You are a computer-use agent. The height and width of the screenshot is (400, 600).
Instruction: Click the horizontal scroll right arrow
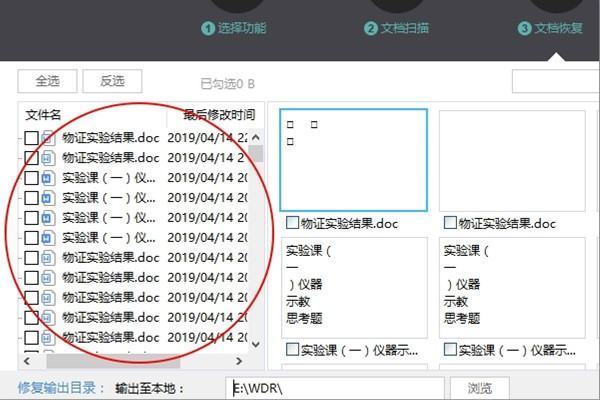click(239, 361)
